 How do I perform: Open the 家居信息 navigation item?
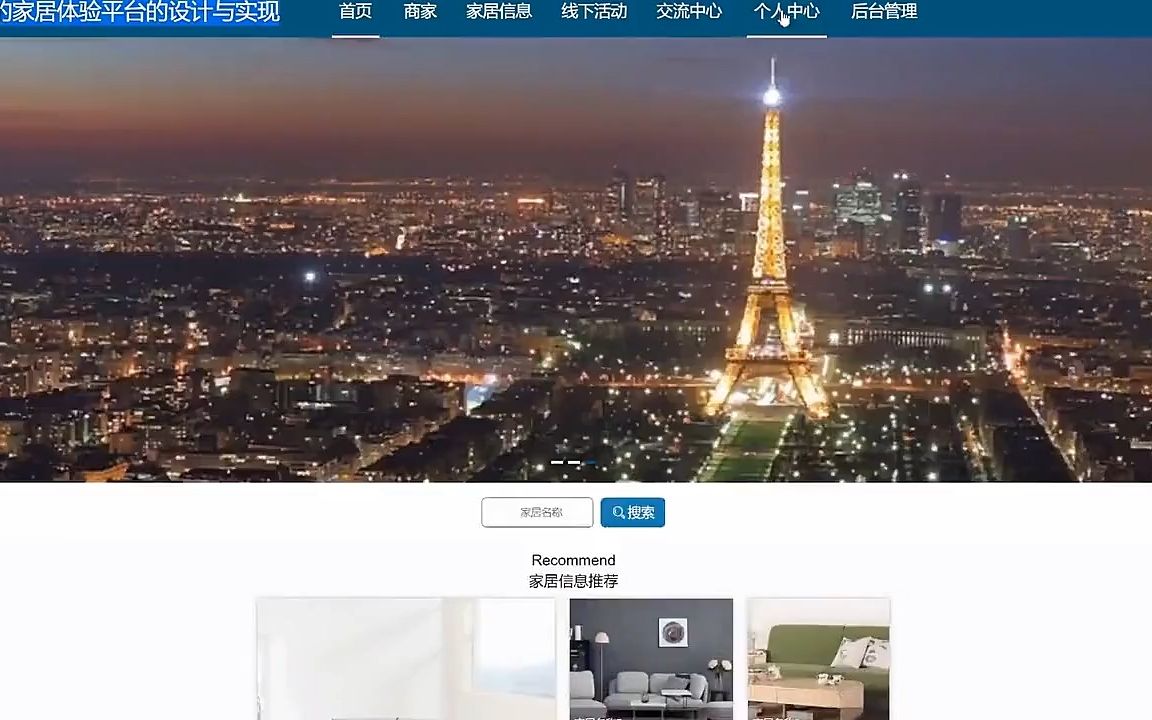[499, 12]
